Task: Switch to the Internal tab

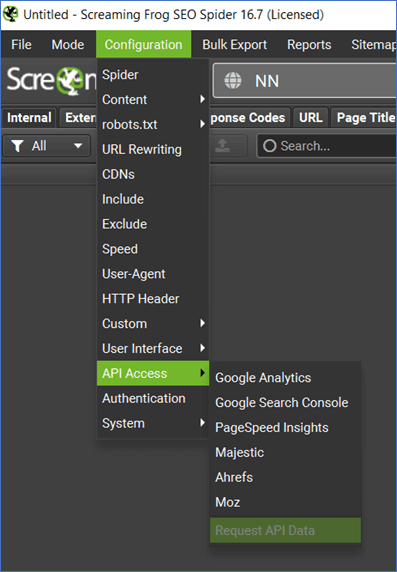Action: click(x=29, y=117)
